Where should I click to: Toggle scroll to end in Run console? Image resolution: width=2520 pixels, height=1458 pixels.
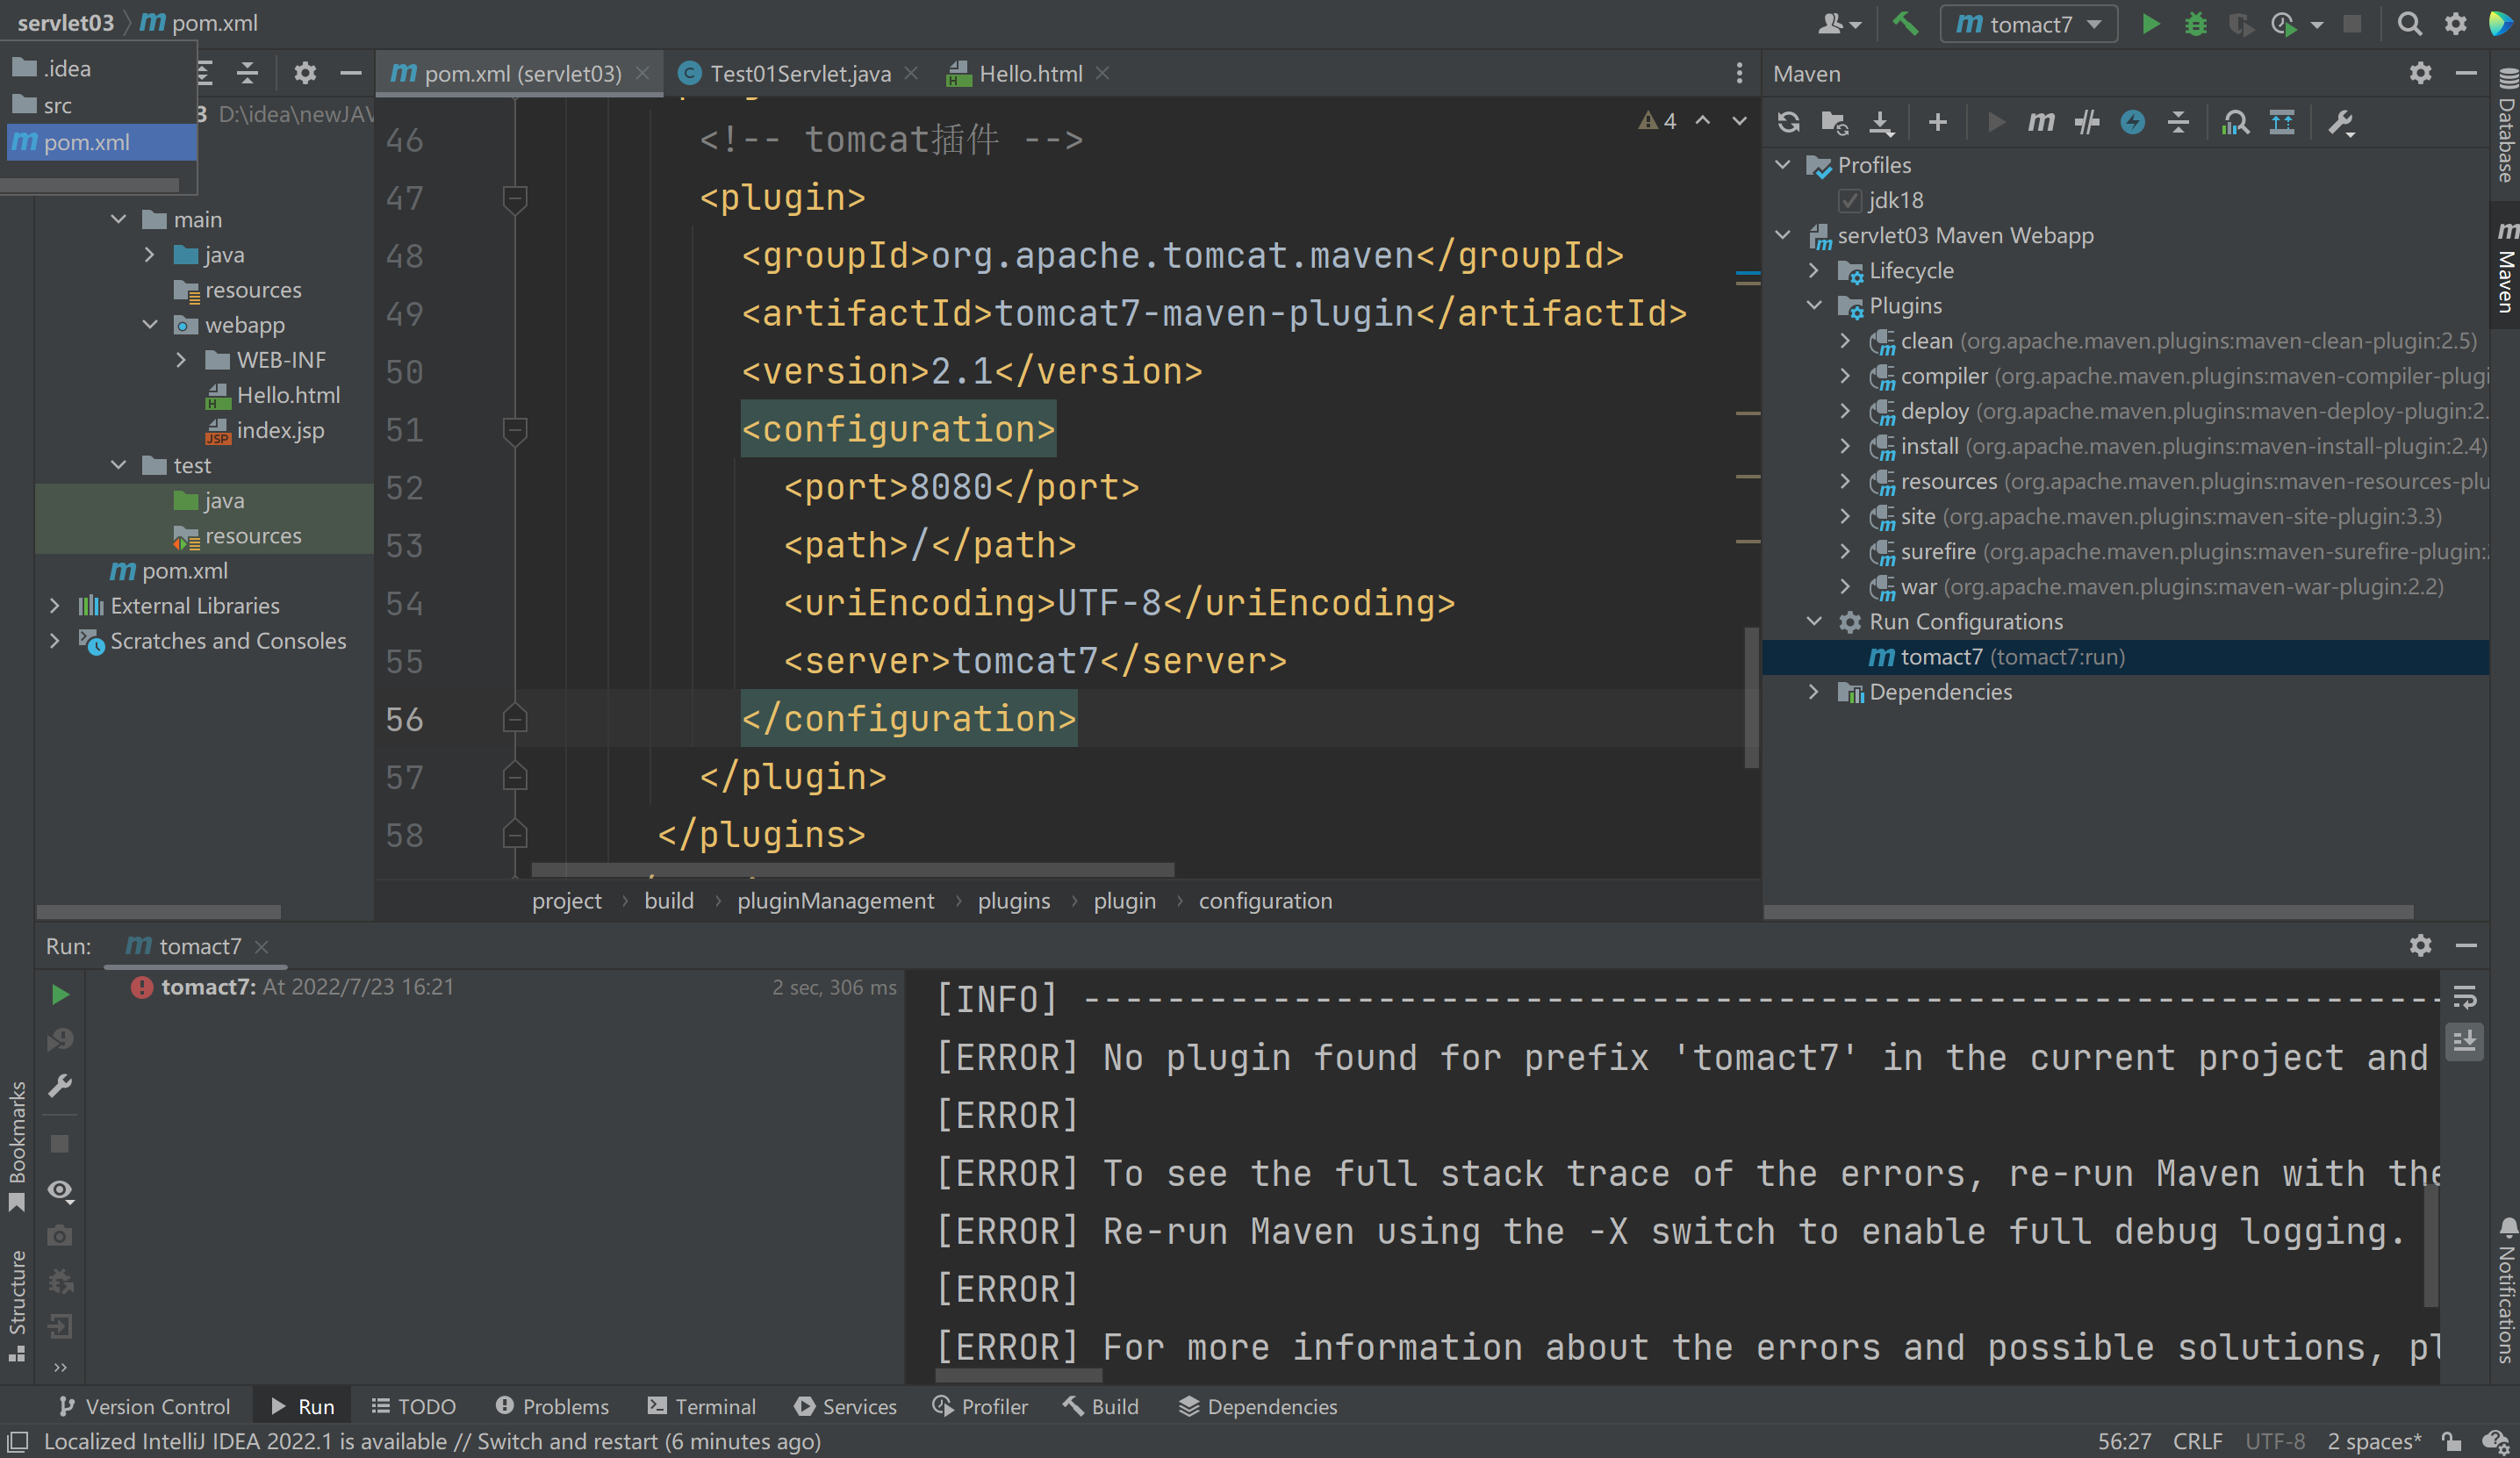2465,1042
